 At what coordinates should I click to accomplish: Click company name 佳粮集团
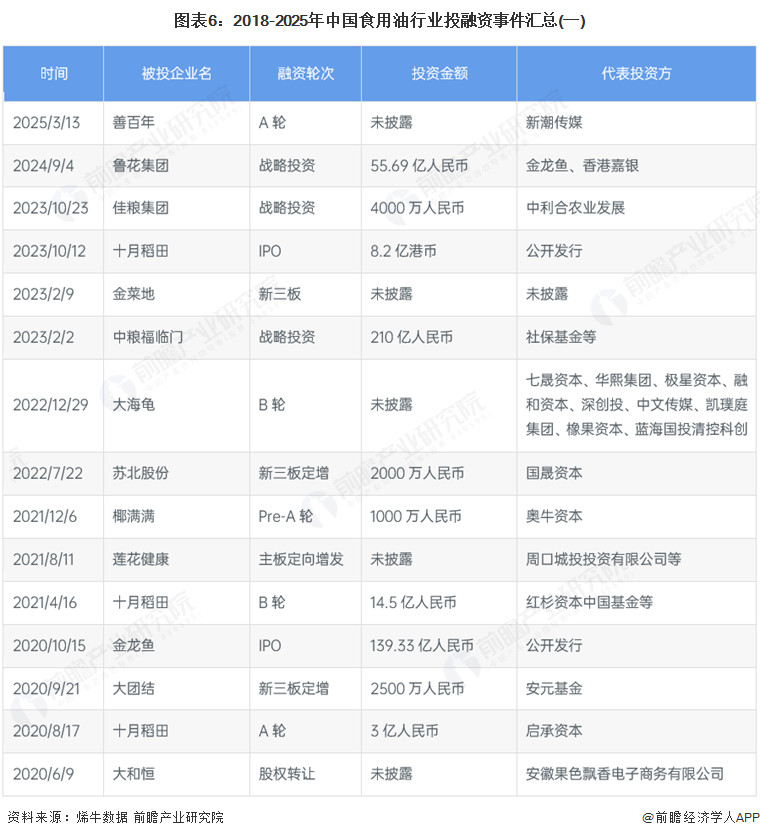tap(141, 208)
